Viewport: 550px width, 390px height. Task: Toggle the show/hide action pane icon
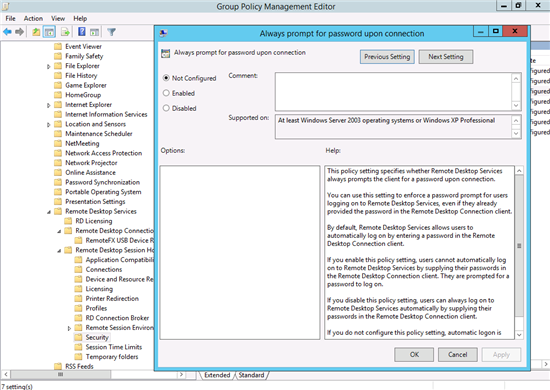pyautogui.click(x=94, y=32)
